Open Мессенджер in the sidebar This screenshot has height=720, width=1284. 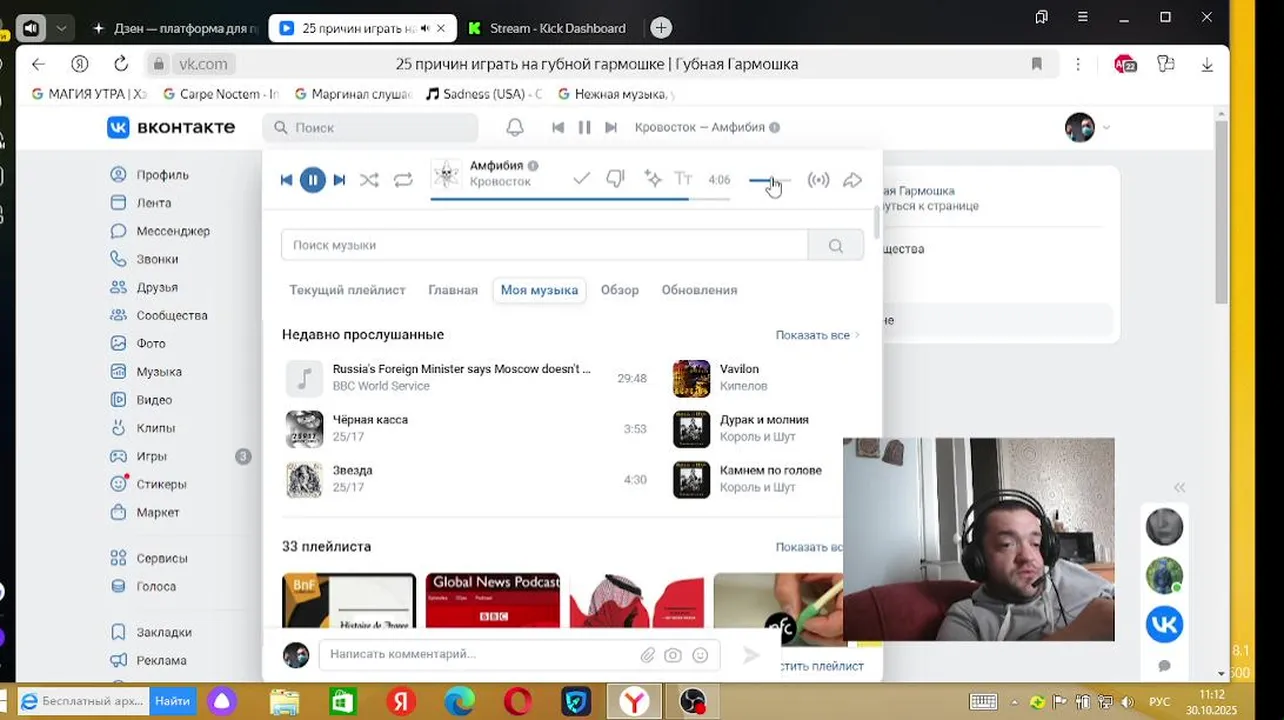pos(160,231)
